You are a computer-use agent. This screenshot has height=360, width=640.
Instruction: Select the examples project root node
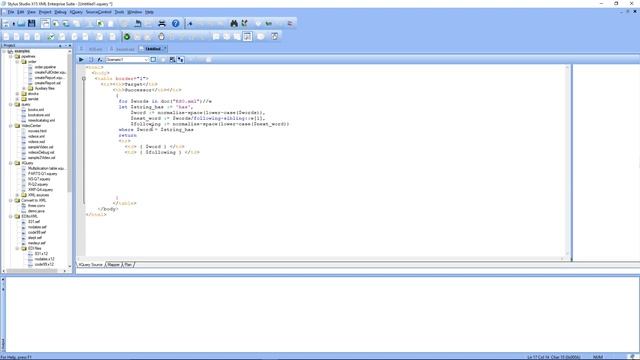(22, 51)
